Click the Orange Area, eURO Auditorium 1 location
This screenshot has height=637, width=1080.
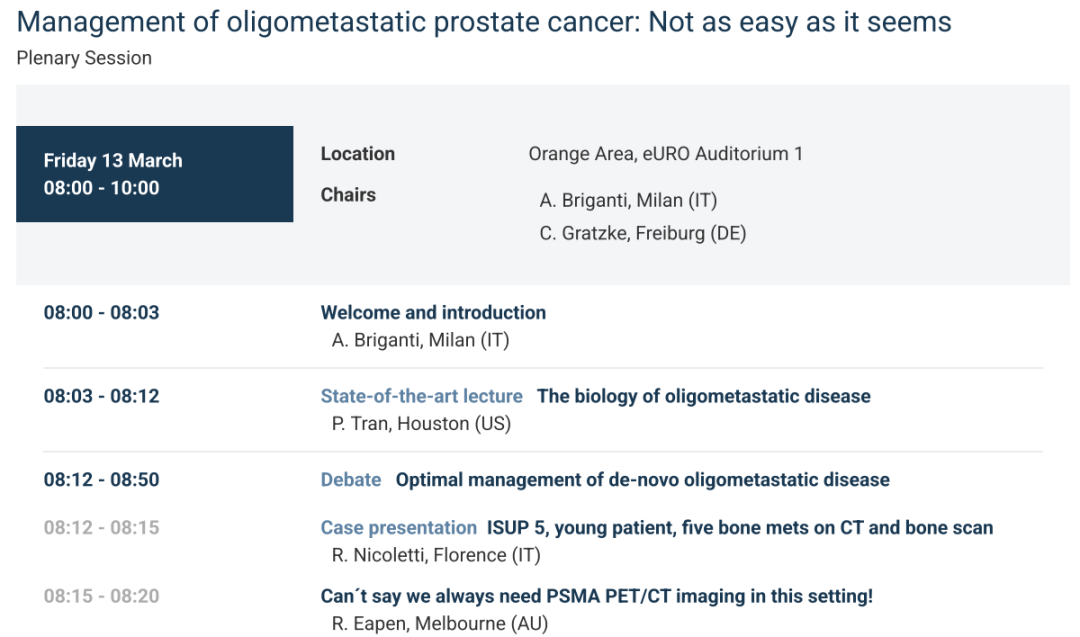[x=665, y=154]
